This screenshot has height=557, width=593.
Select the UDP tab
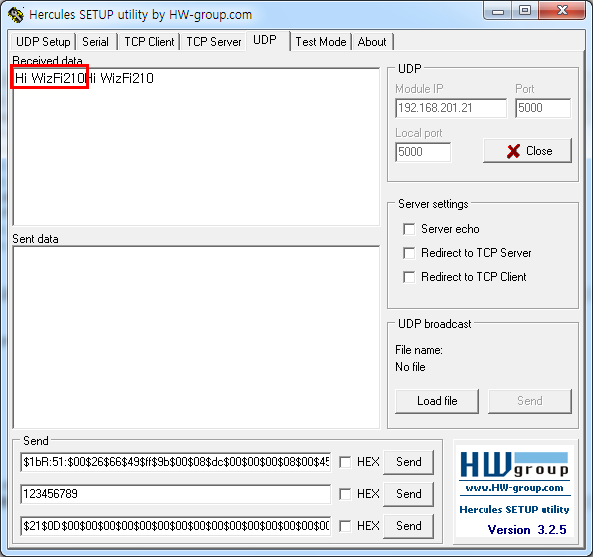(x=268, y=40)
